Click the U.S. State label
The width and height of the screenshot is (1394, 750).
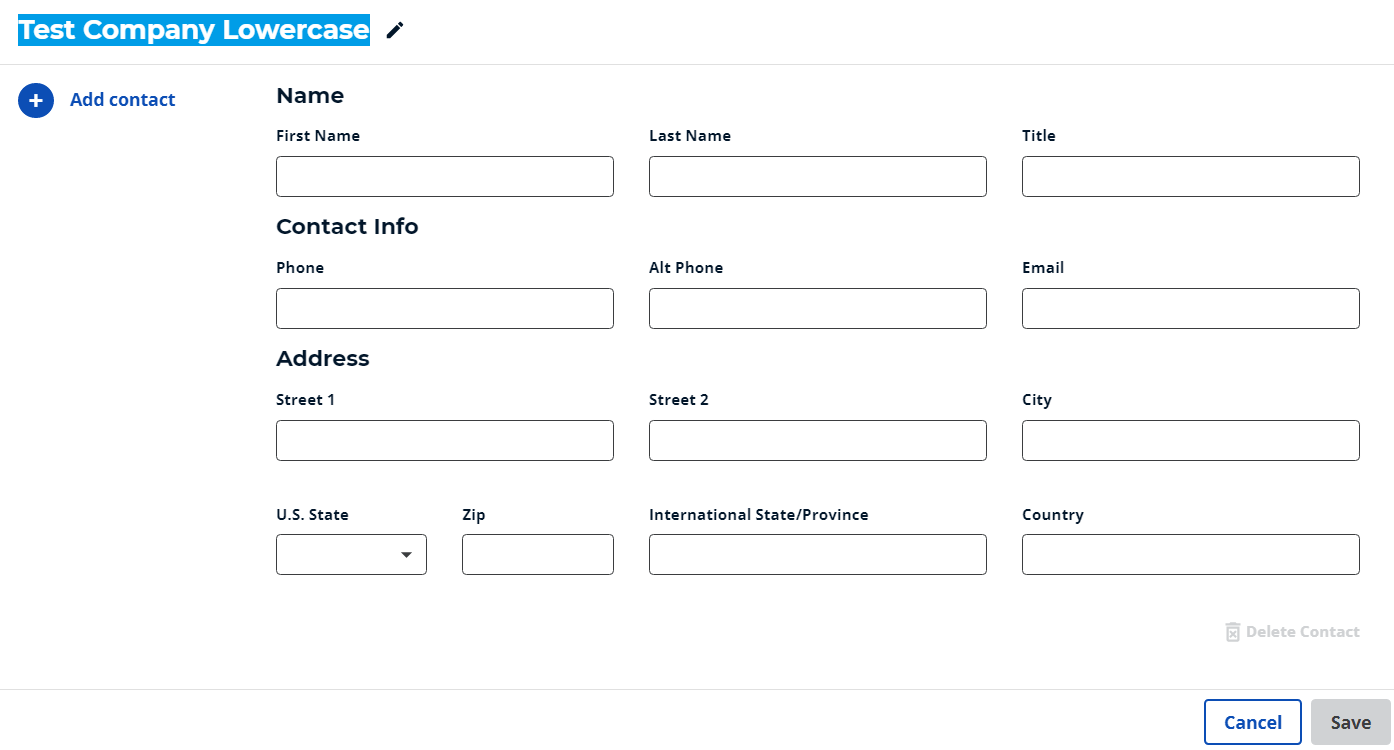[x=313, y=515]
